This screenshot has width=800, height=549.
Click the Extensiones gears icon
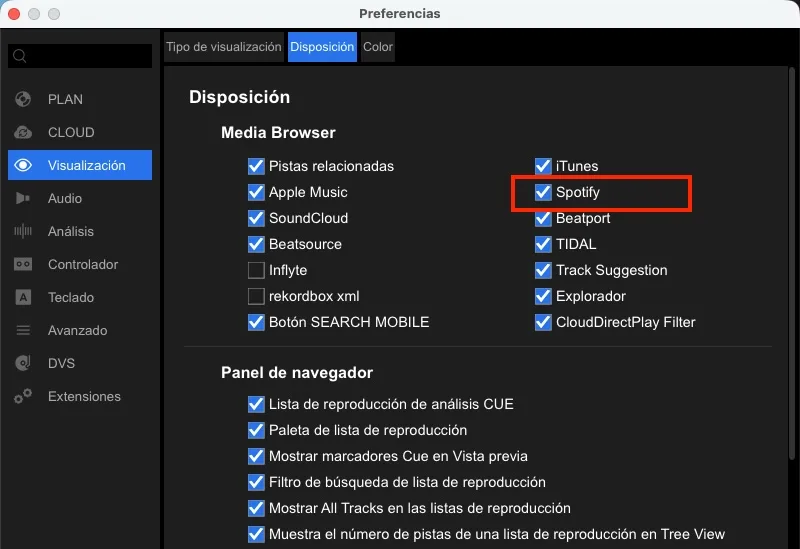pos(23,396)
